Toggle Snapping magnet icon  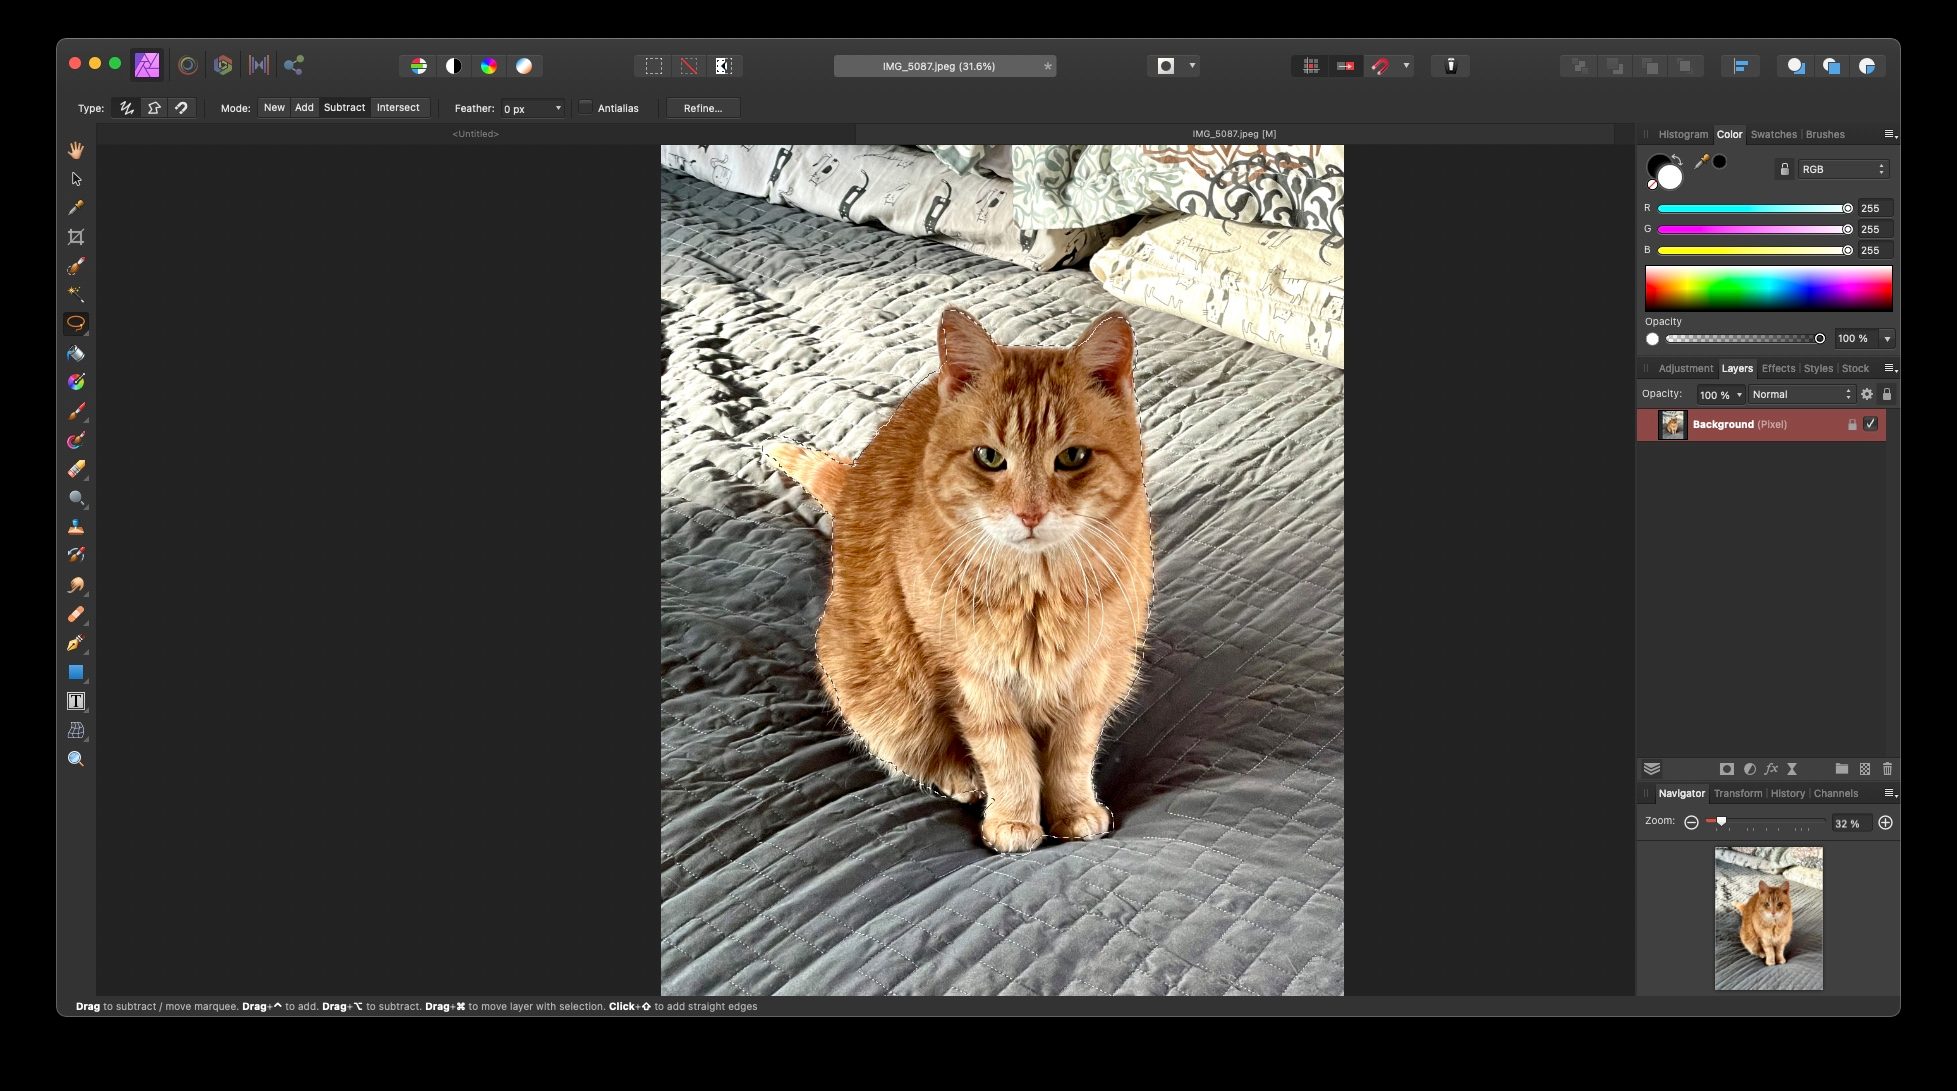click(1381, 66)
